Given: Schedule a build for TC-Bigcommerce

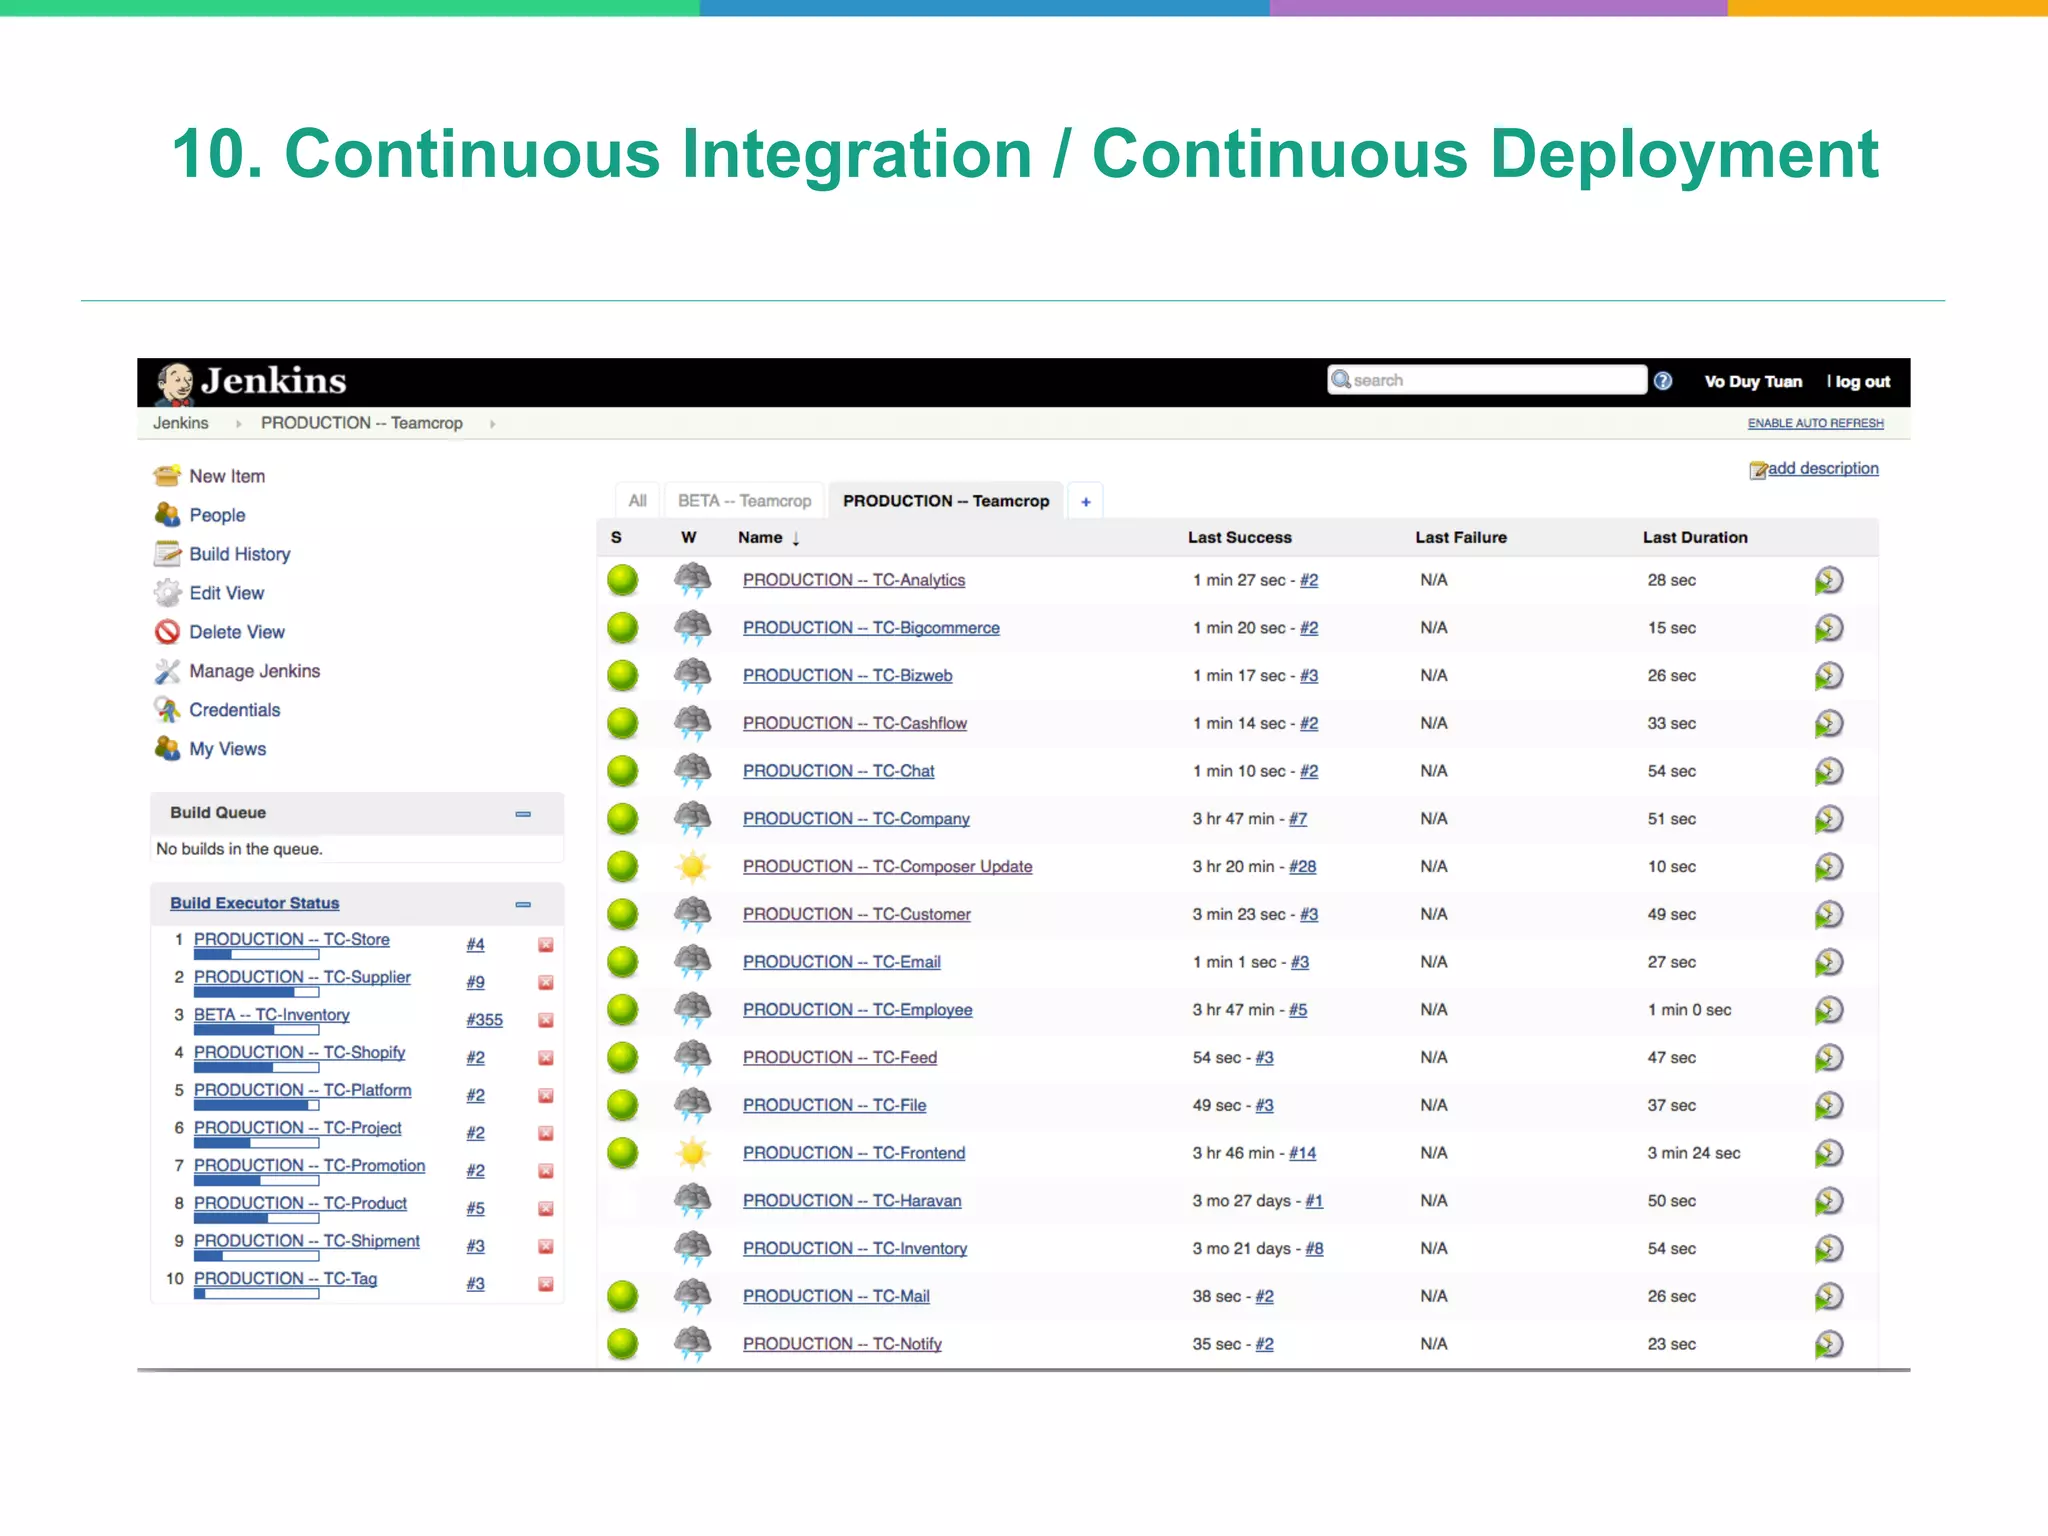Looking at the screenshot, I should [x=1829, y=628].
